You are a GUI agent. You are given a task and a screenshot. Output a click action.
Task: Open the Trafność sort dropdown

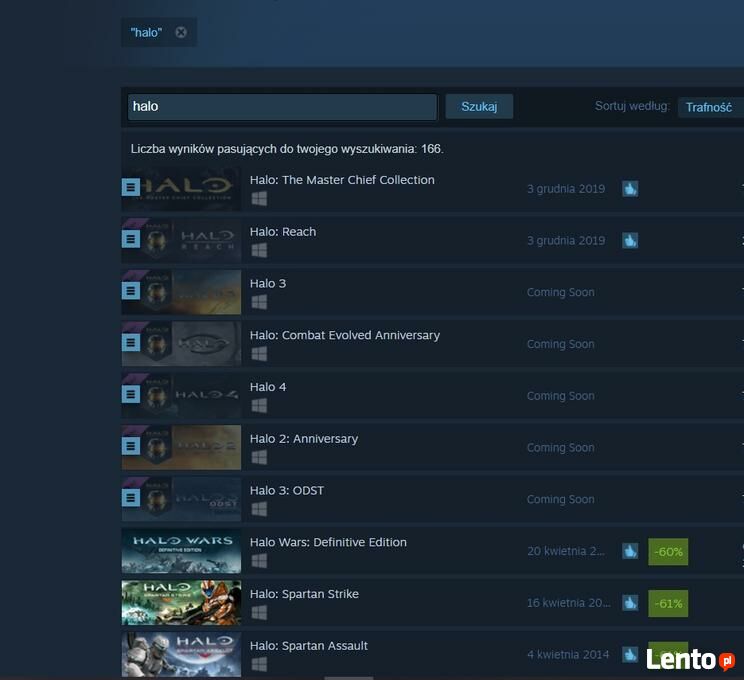(710, 107)
